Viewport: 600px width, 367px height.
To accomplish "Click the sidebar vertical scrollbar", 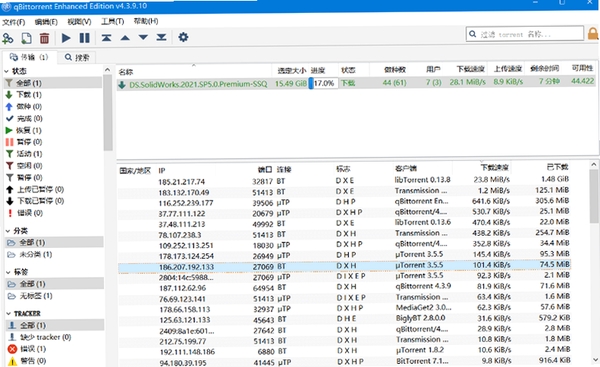I will coord(108,113).
